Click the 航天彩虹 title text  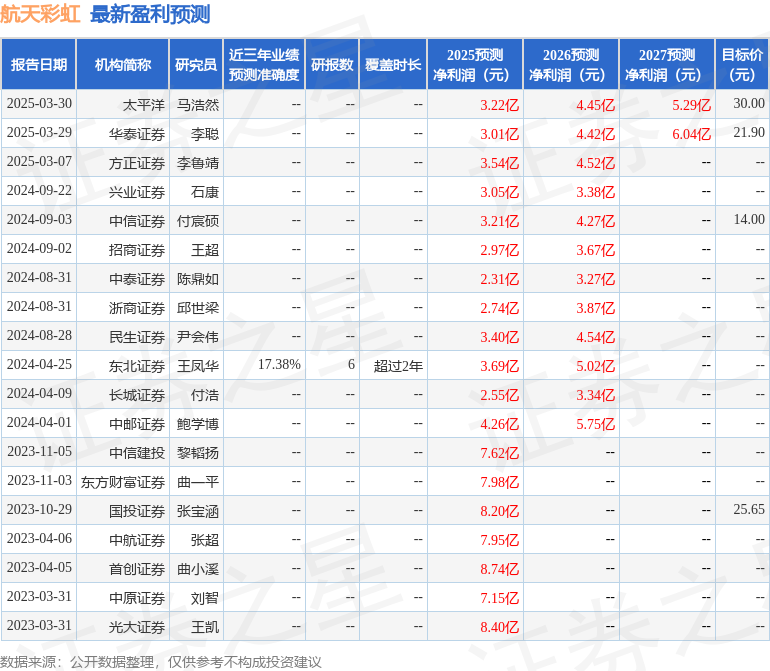[40, 14]
